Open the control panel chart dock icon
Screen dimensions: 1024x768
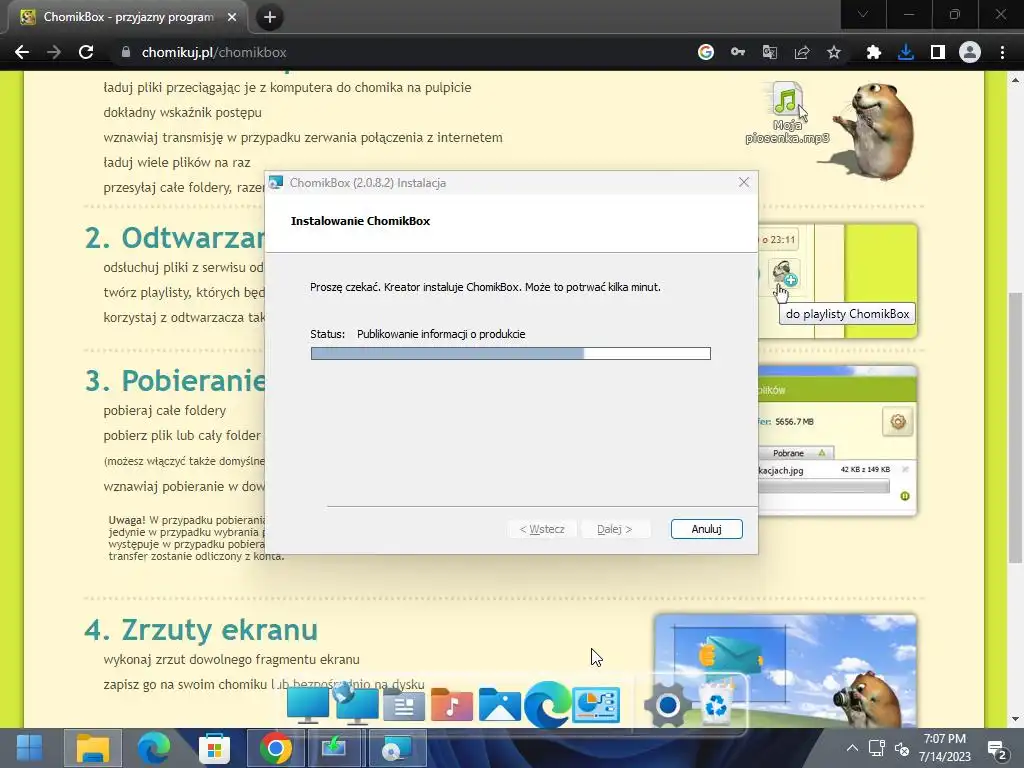[x=596, y=705]
